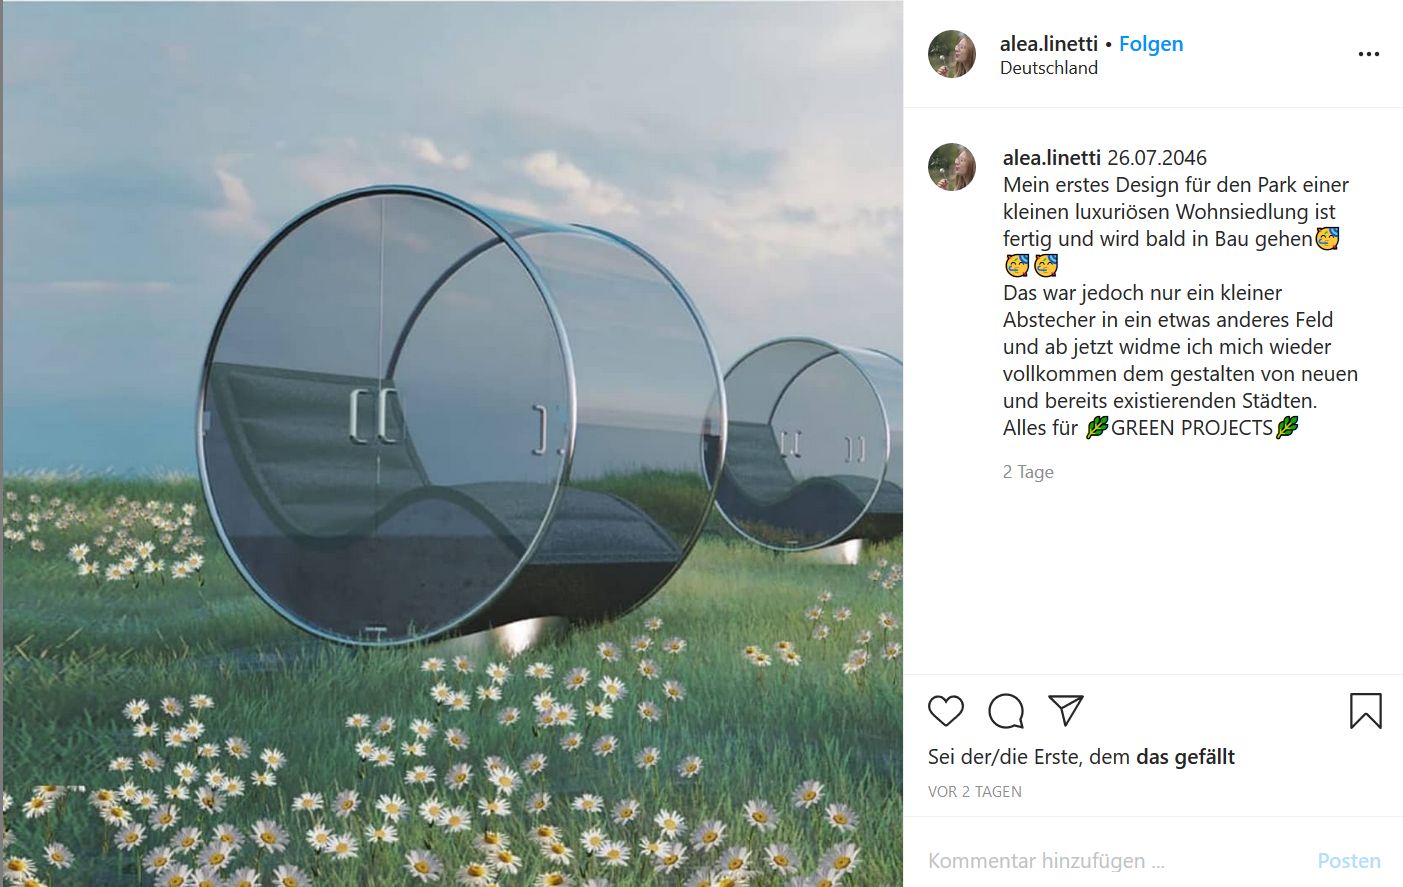The width and height of the screenshot is (1403, 887).
Task: Follow the account via Folgen
Action: coord(1151,44)
